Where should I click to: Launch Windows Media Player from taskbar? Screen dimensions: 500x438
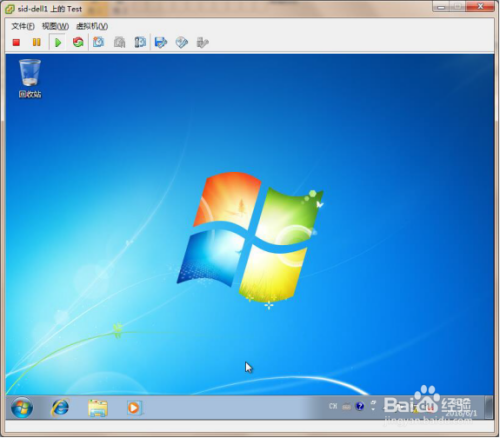point(134,408)
